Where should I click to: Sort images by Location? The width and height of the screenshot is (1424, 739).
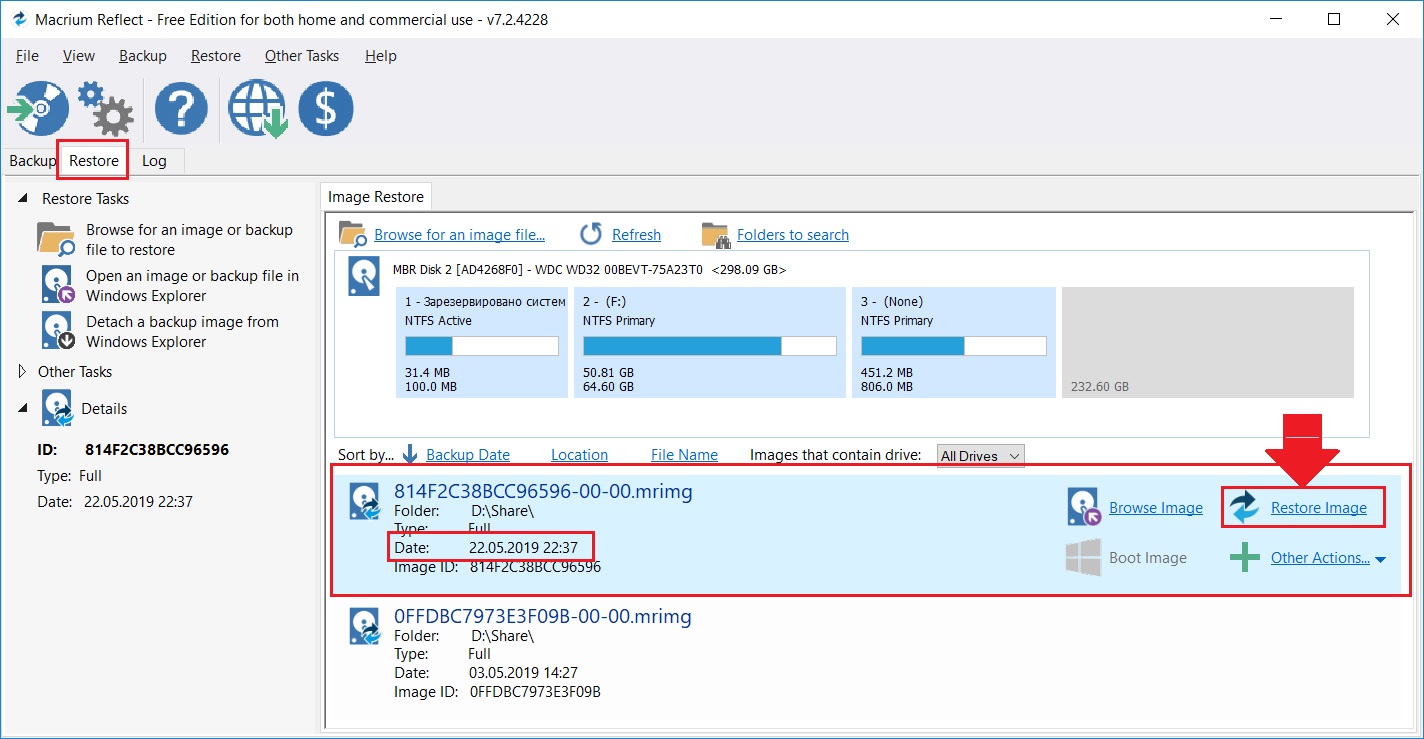point(579,455)
